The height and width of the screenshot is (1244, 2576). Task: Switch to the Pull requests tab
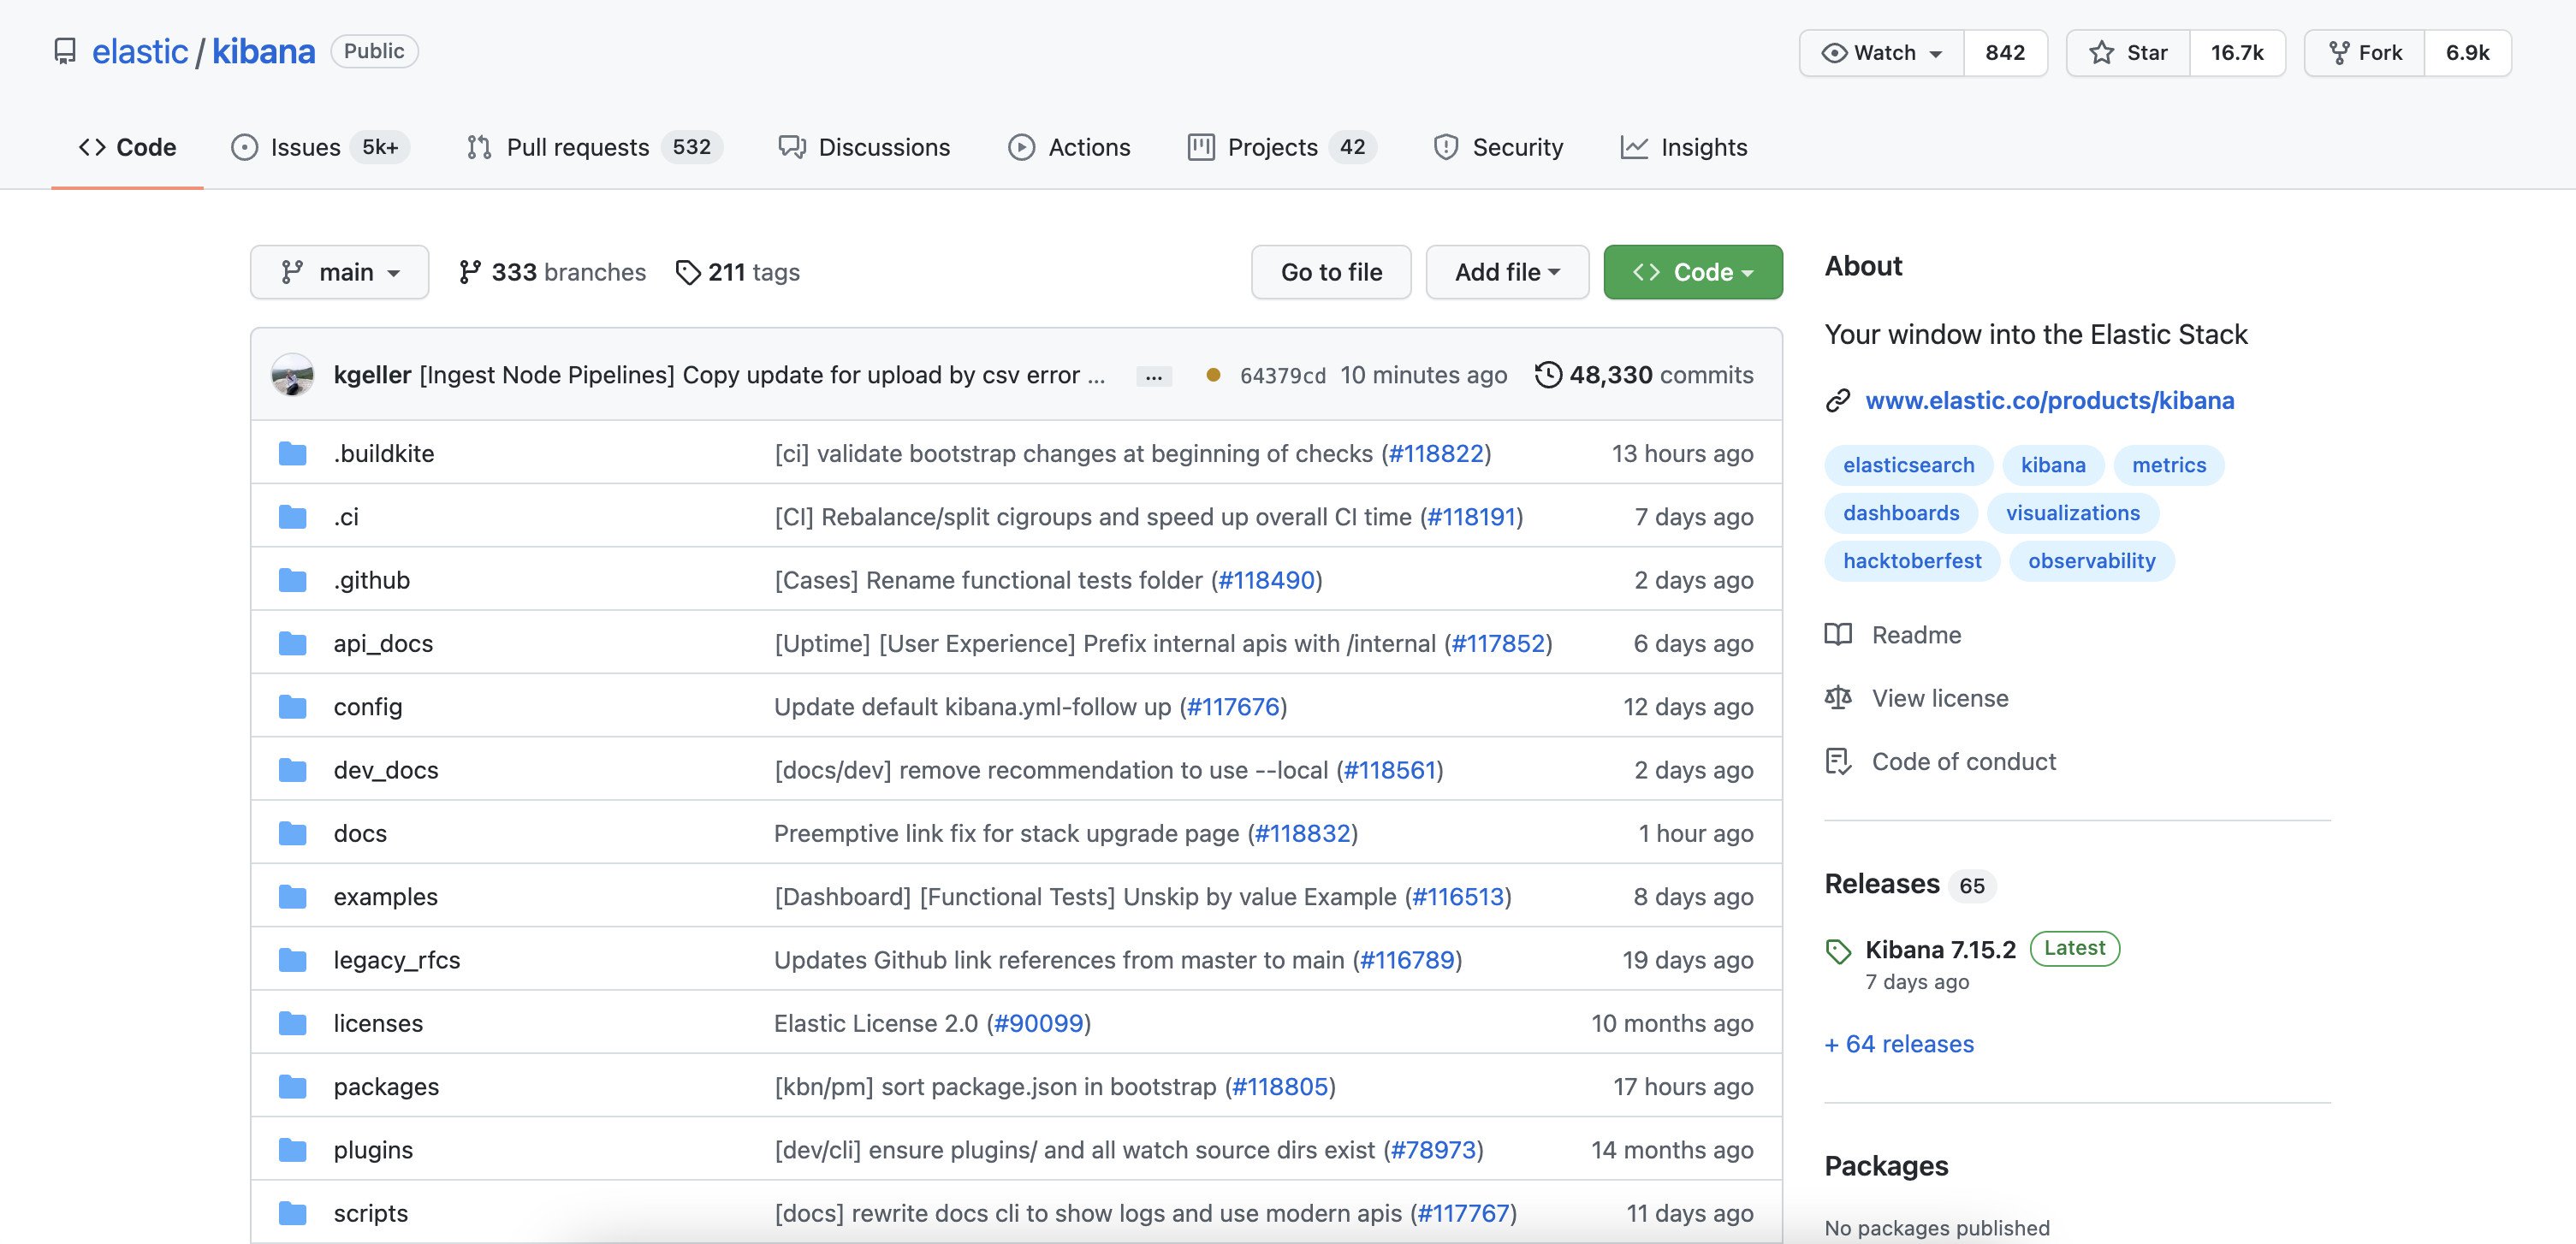[577, 148]
